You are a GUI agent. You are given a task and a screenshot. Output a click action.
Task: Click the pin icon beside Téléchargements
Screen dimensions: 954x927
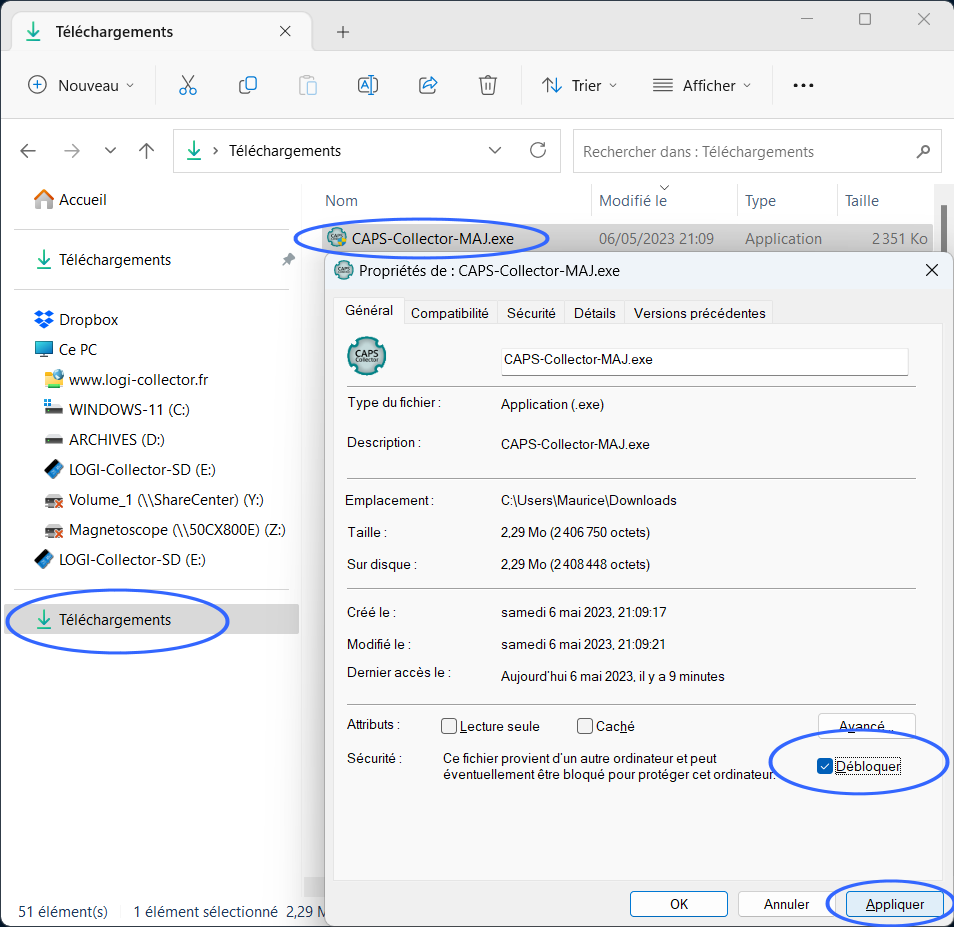click(288, 260)
